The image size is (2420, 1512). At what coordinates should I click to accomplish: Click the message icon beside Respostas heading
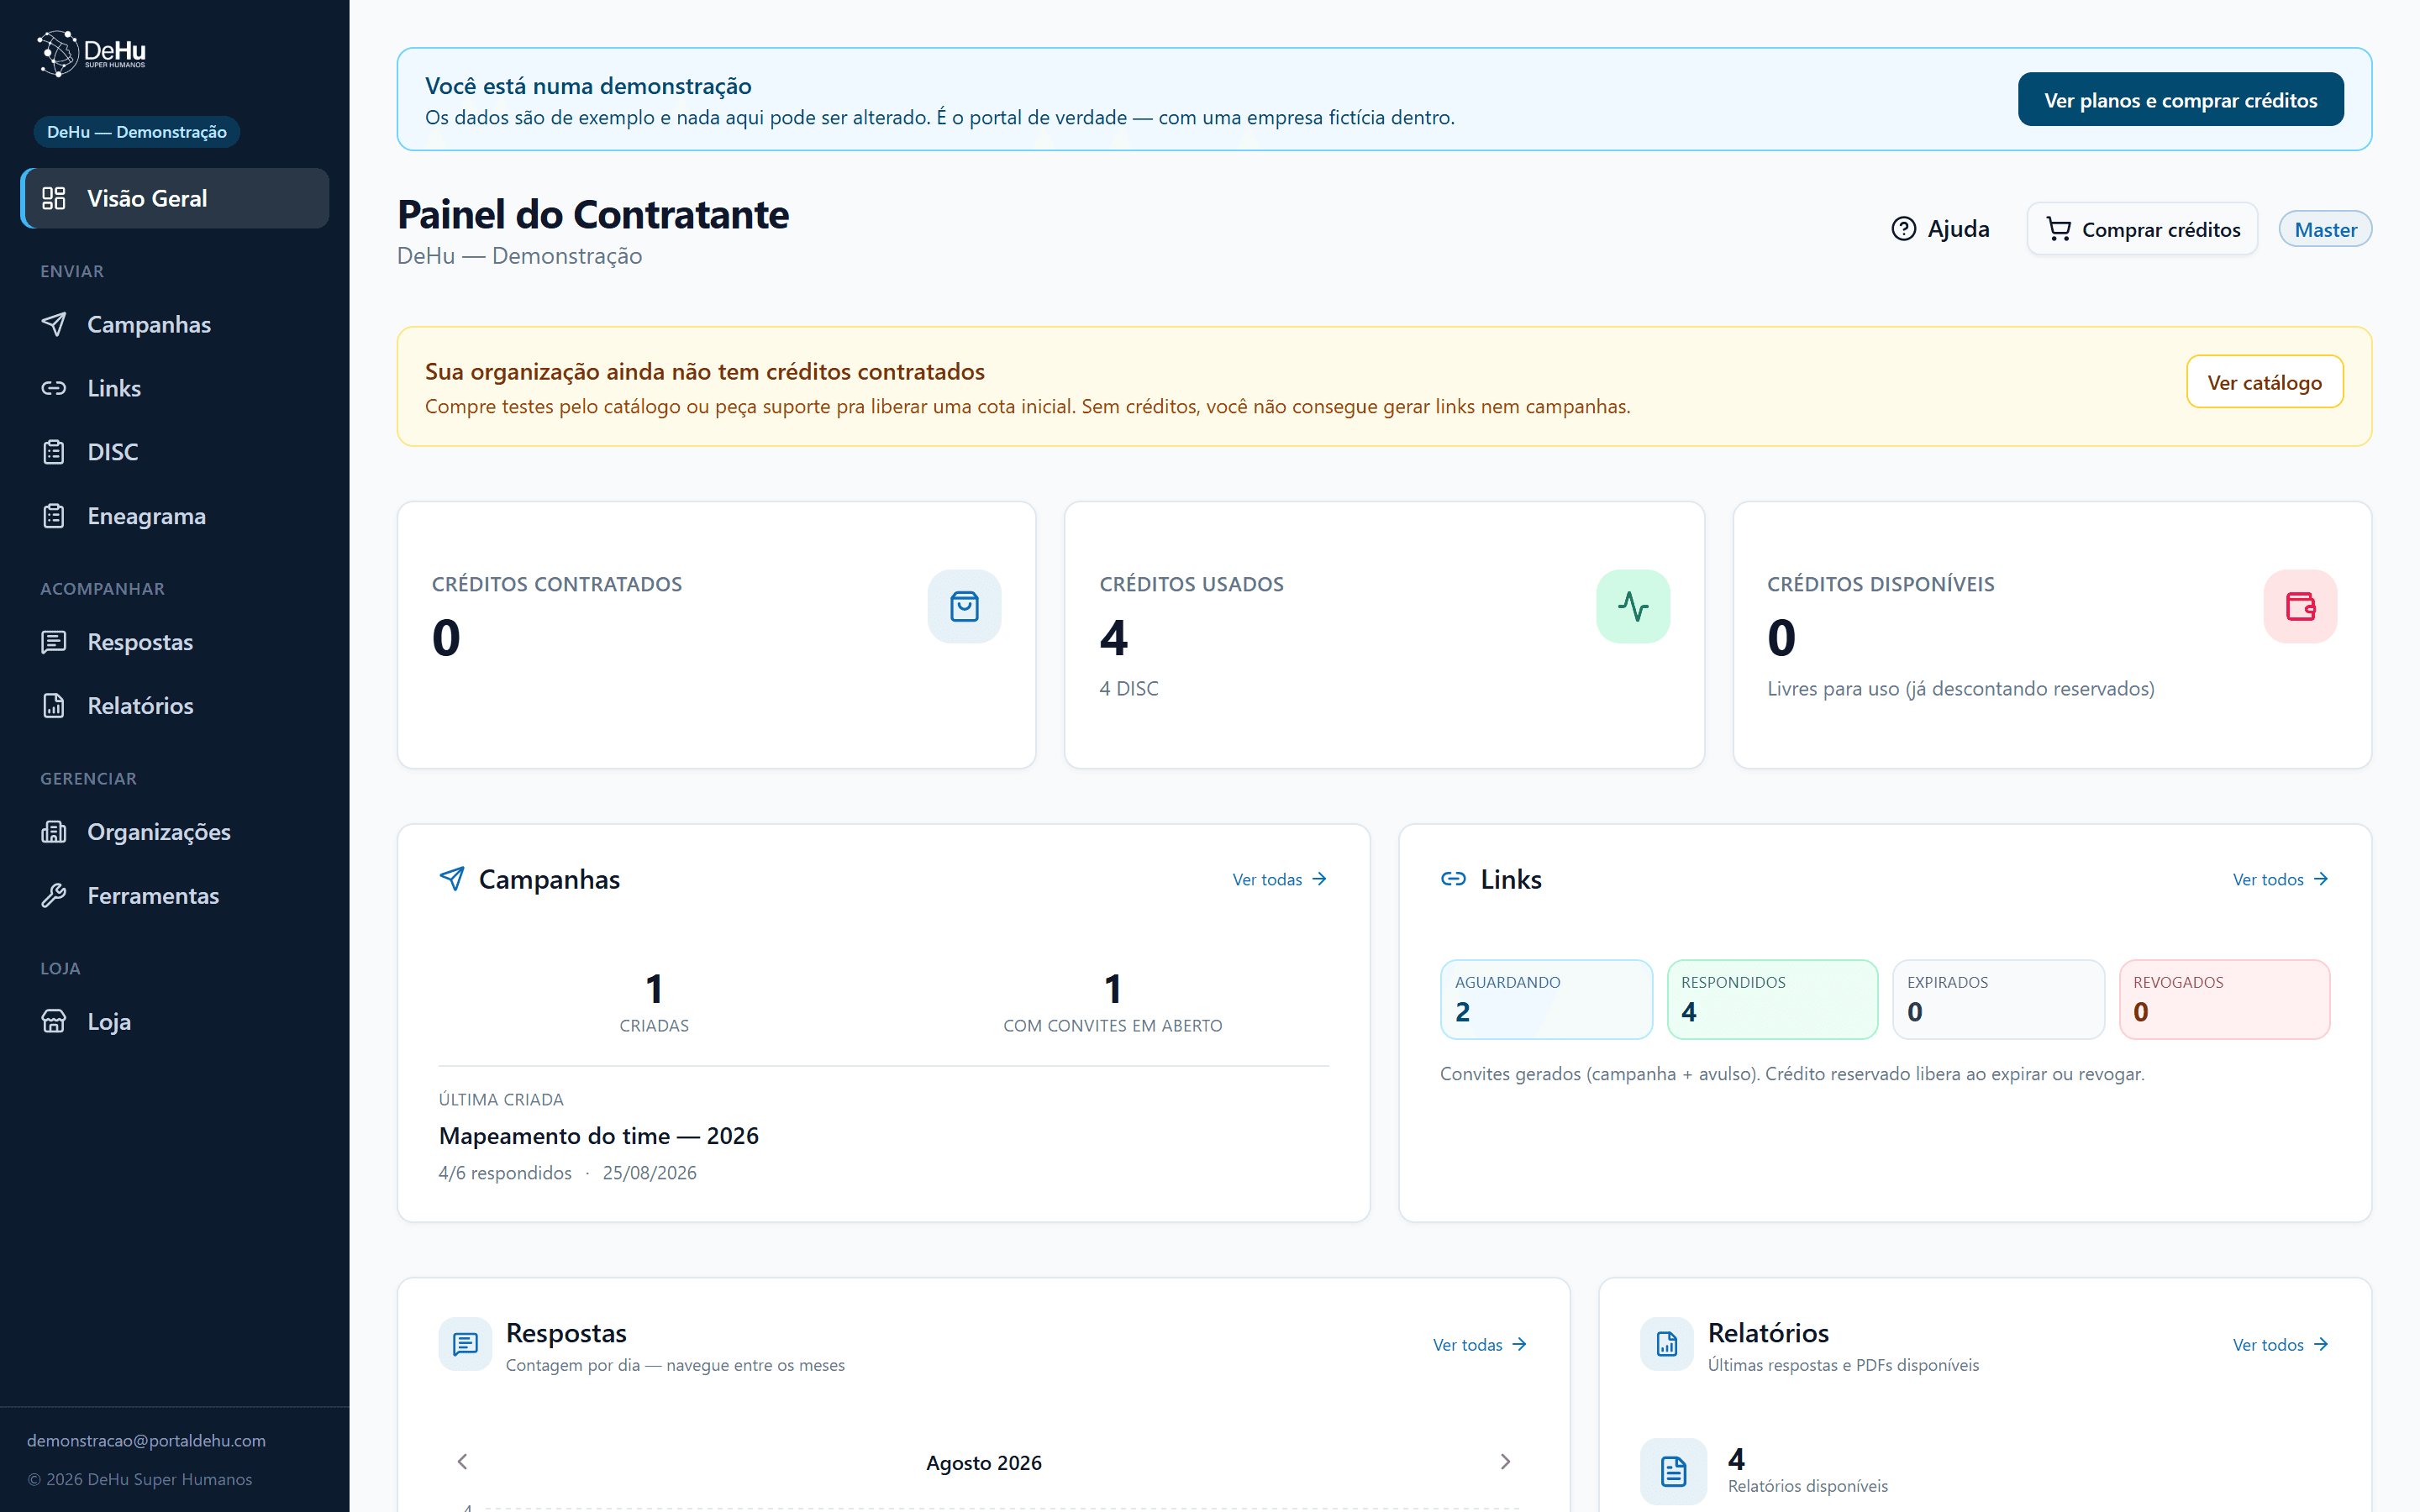[465, 1344]
